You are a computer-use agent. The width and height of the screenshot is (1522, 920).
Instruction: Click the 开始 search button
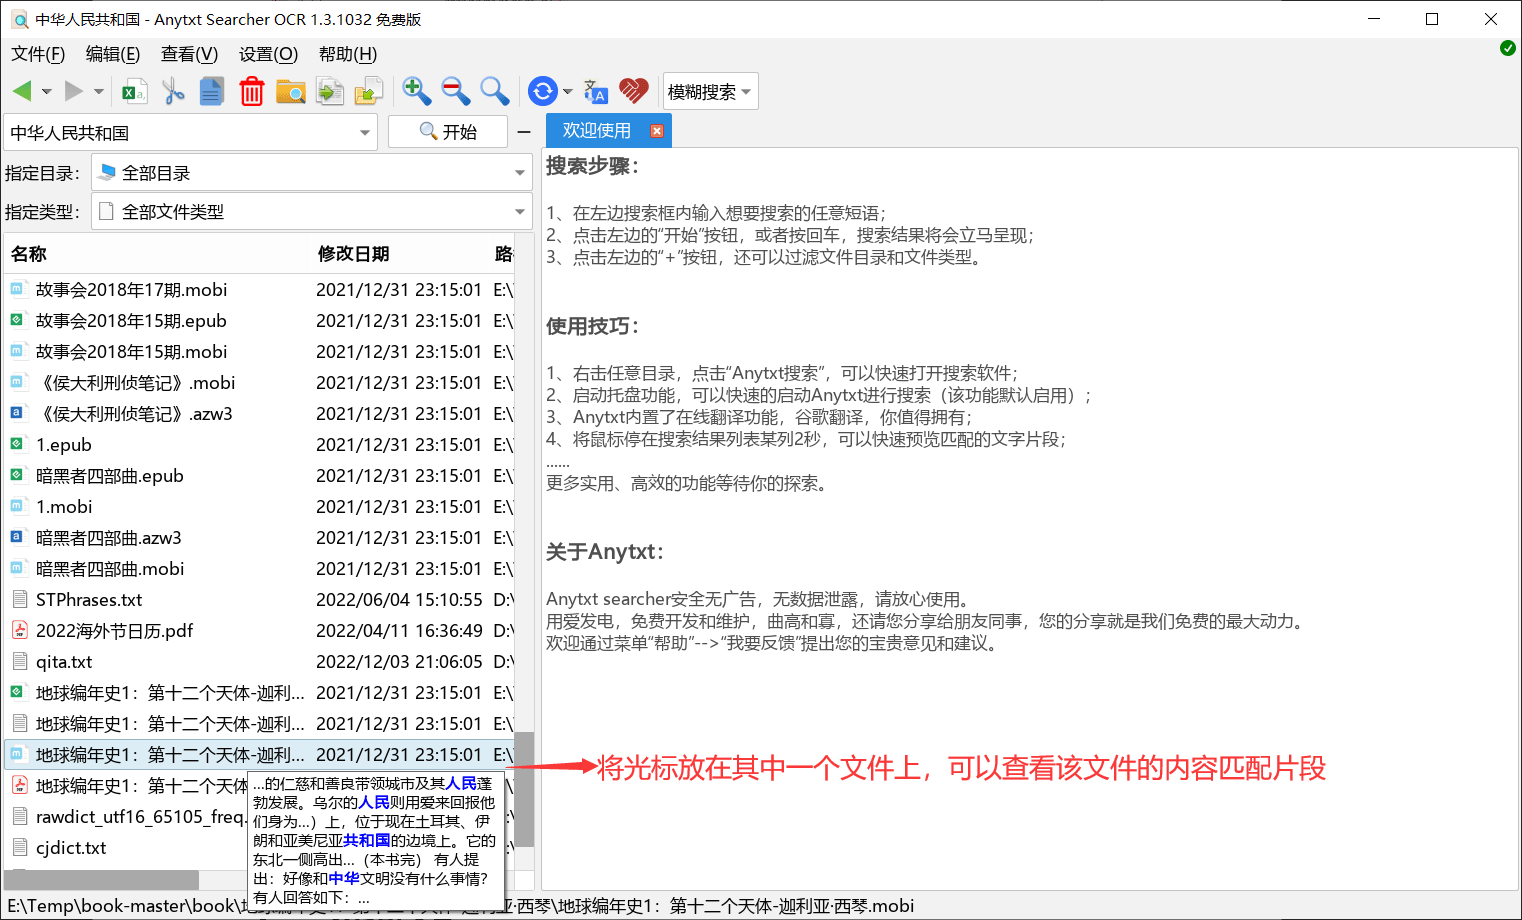pyautogui.click(x=448, y=132)
